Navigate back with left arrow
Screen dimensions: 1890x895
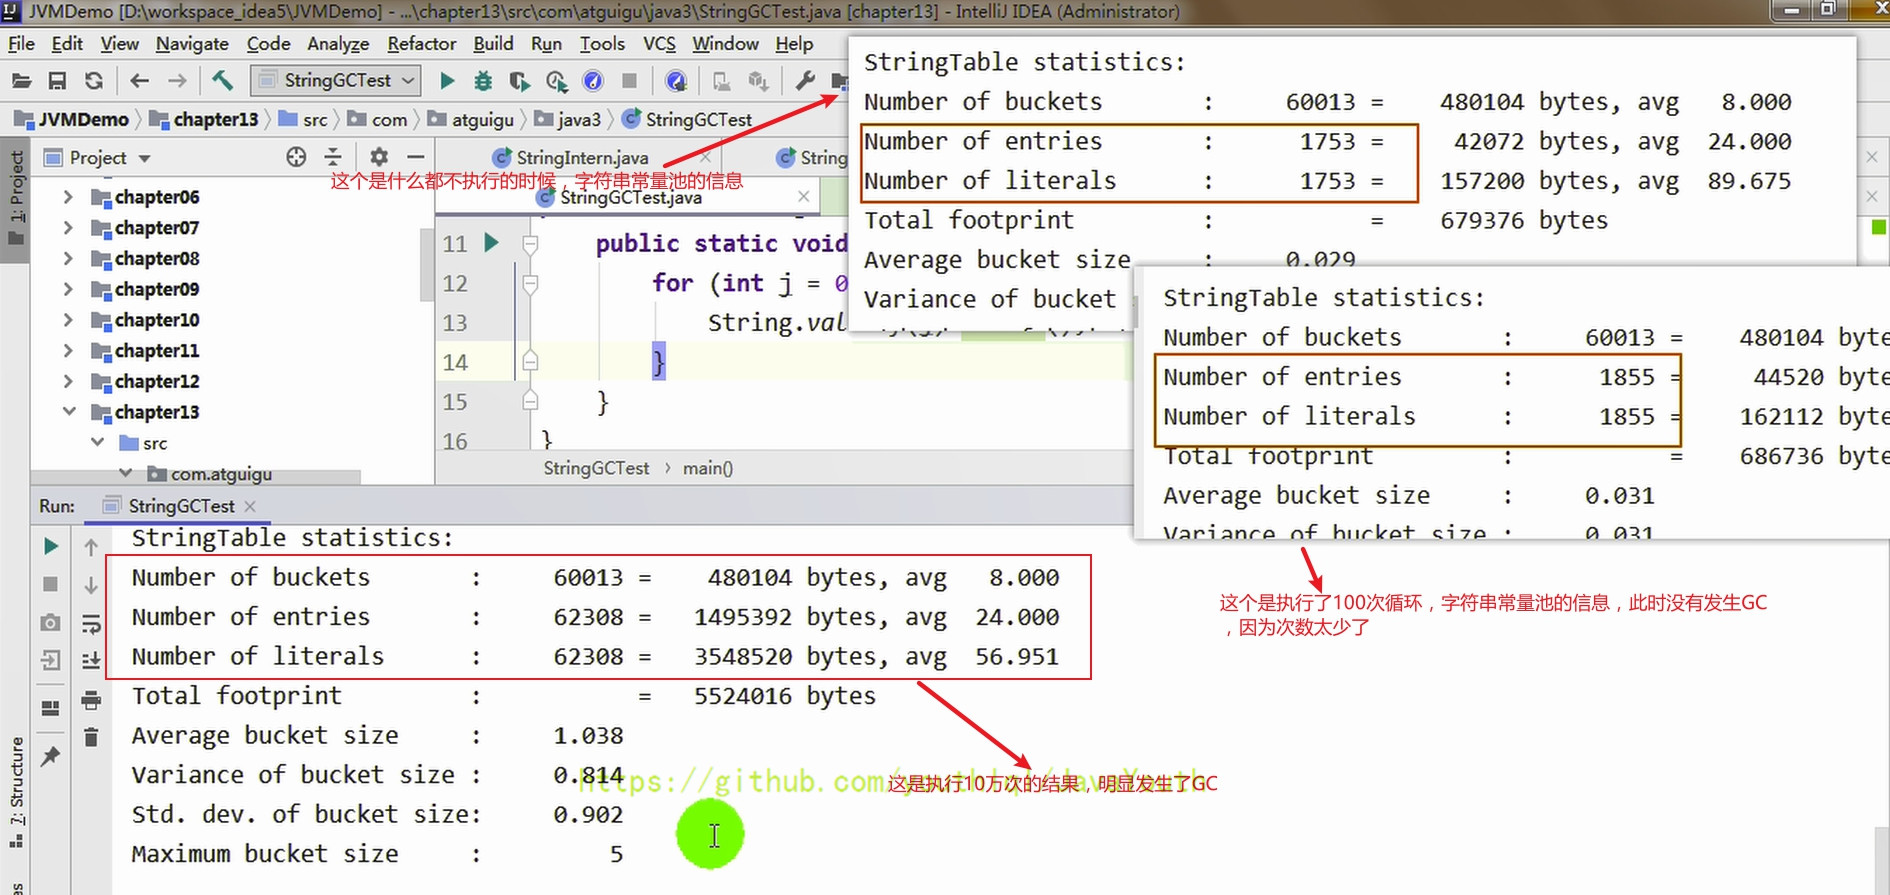coord(139,80)
